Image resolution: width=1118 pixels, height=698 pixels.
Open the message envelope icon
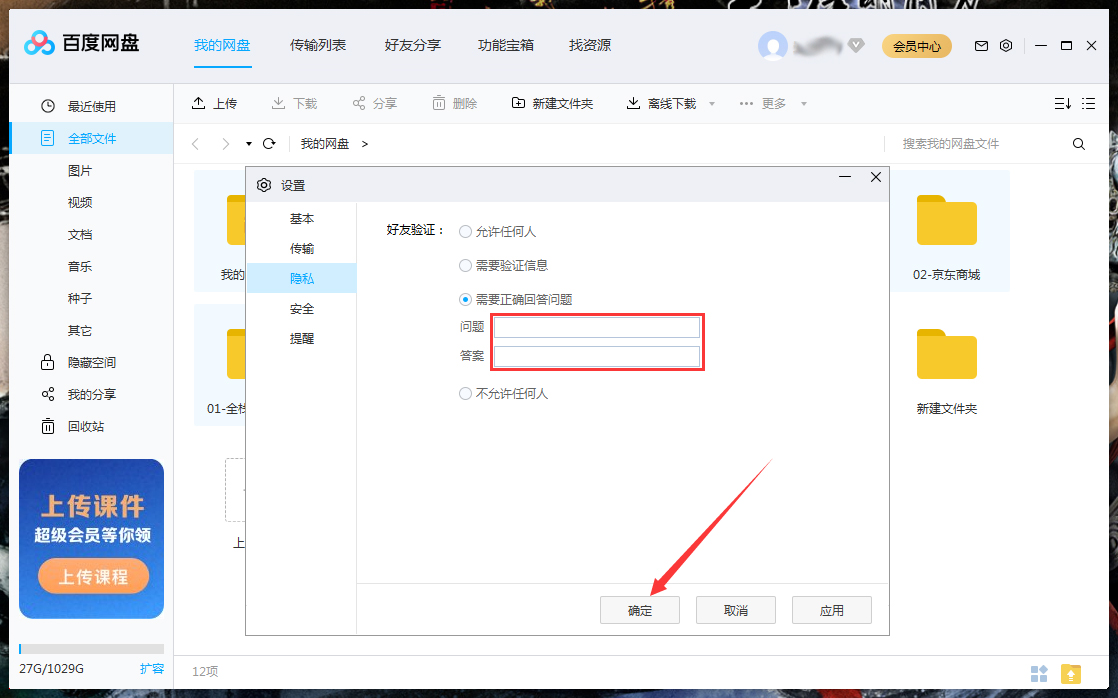point(981,45)
